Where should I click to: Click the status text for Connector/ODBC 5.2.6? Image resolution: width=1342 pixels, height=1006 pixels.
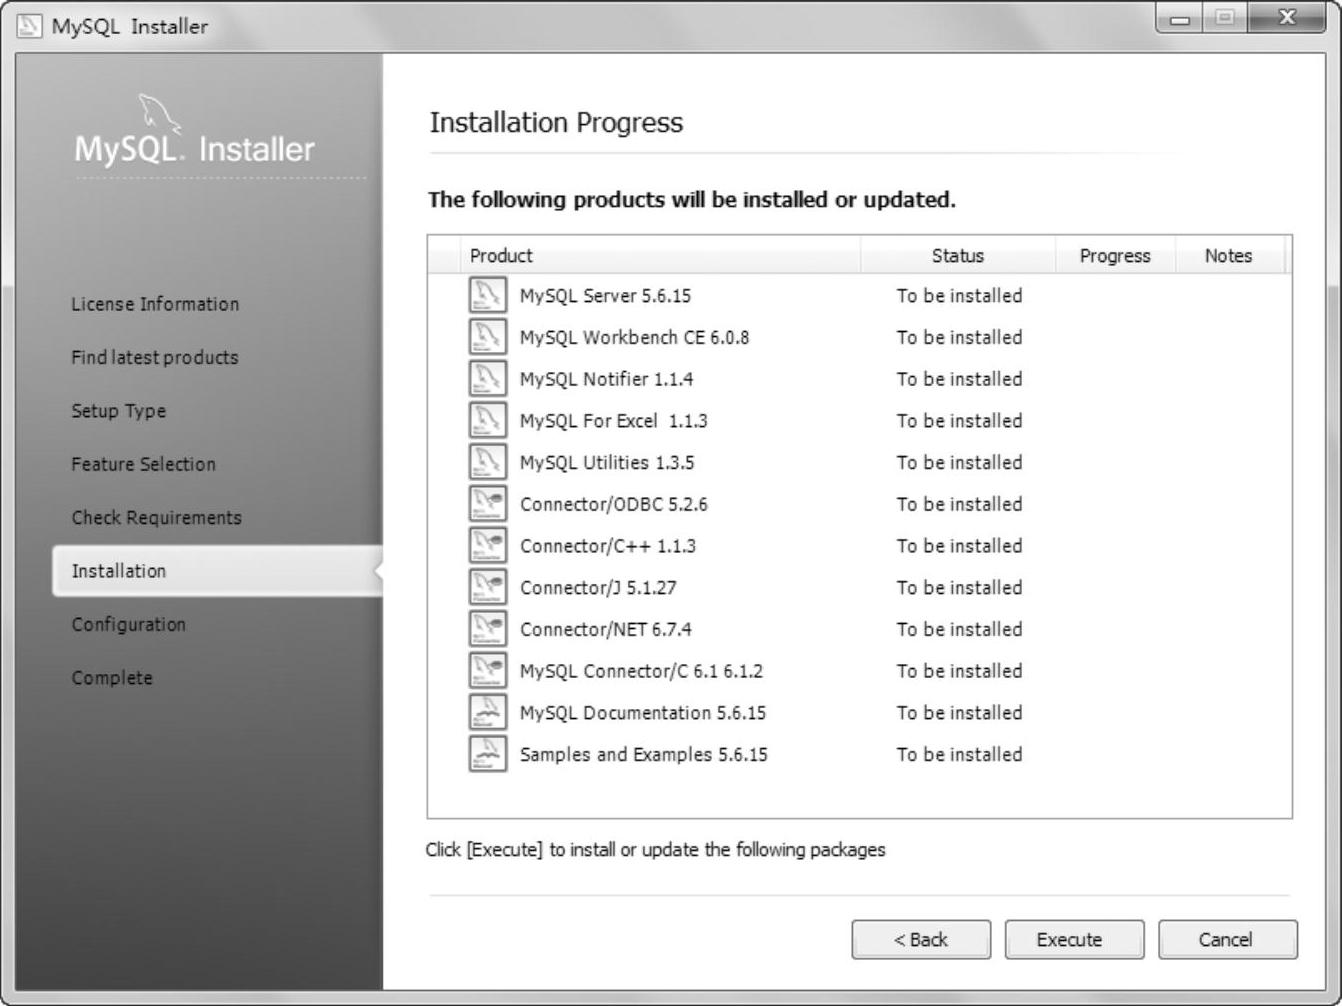coord(959,504)
